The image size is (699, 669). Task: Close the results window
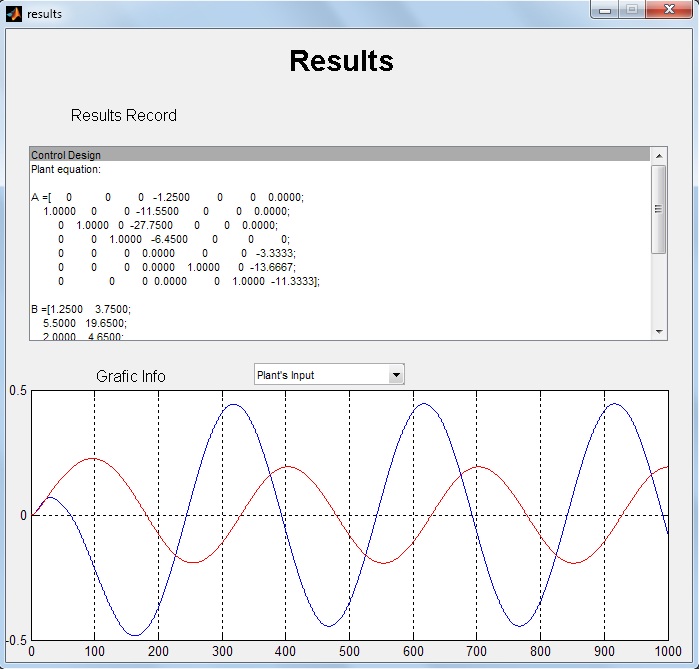coord(667,9)
